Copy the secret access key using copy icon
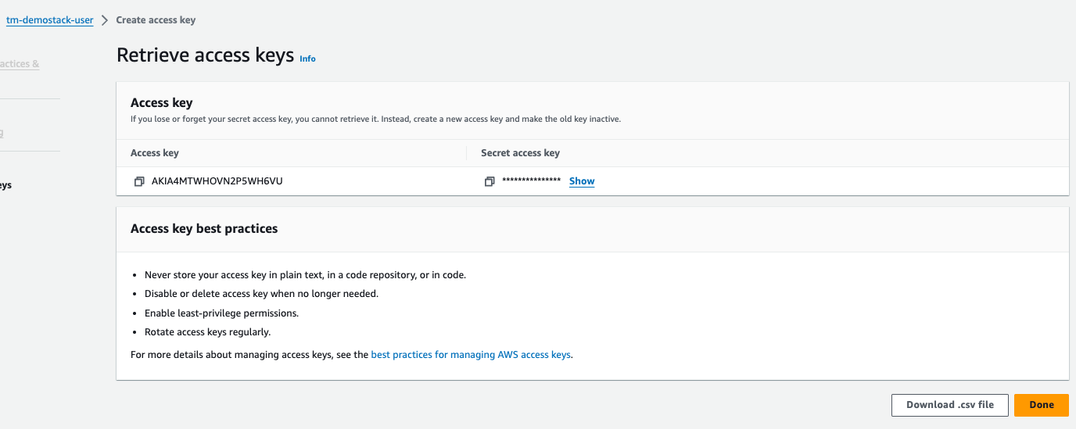 click(x=489, y=182)
